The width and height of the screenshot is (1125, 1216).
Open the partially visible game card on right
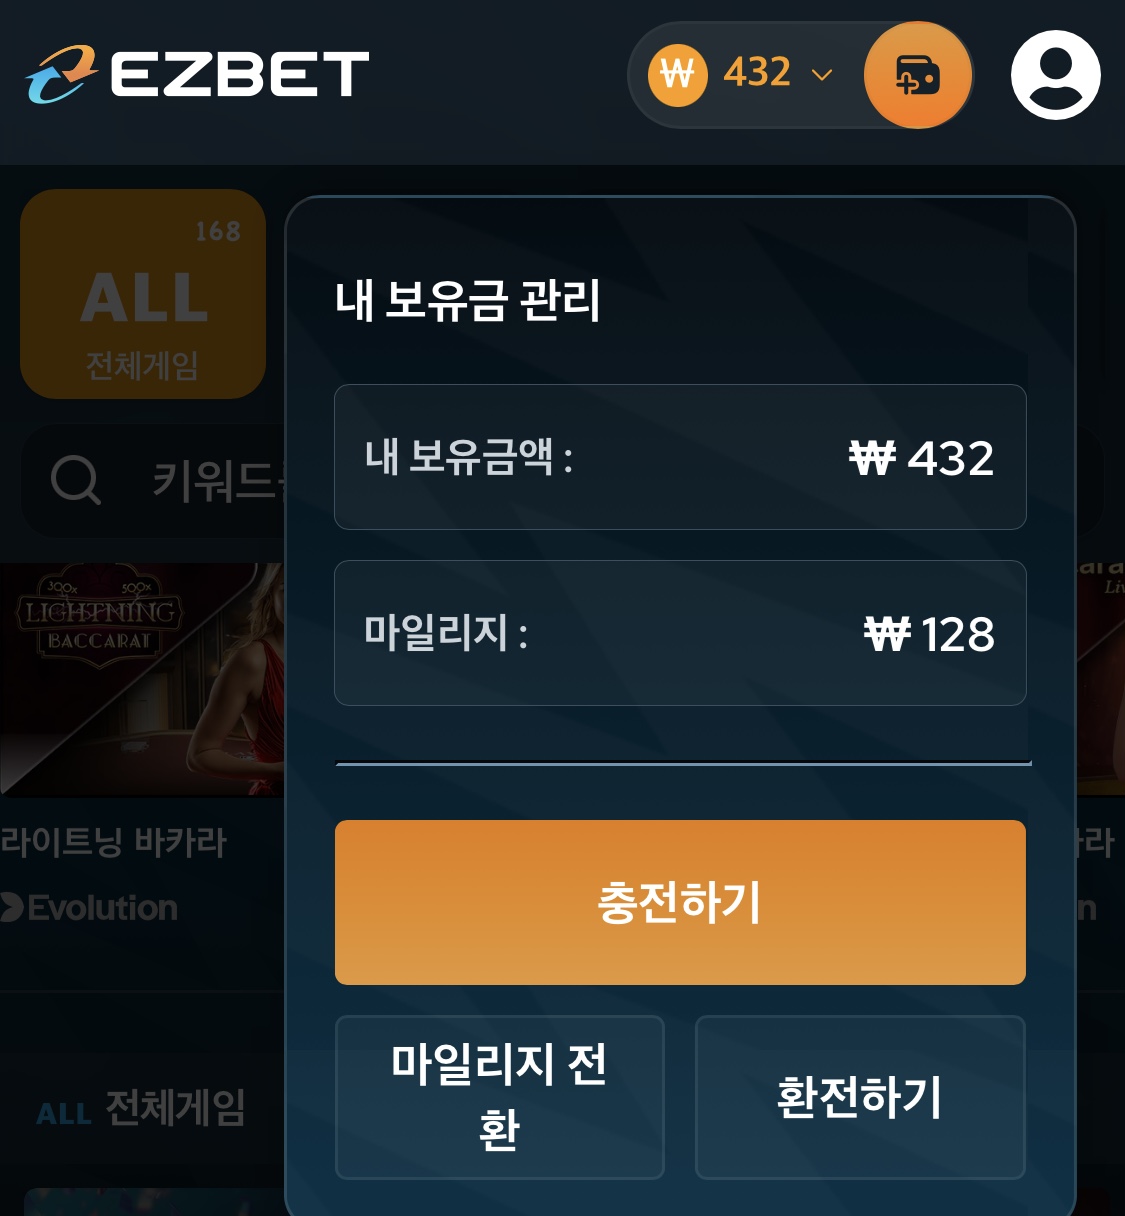[1100, 680]
